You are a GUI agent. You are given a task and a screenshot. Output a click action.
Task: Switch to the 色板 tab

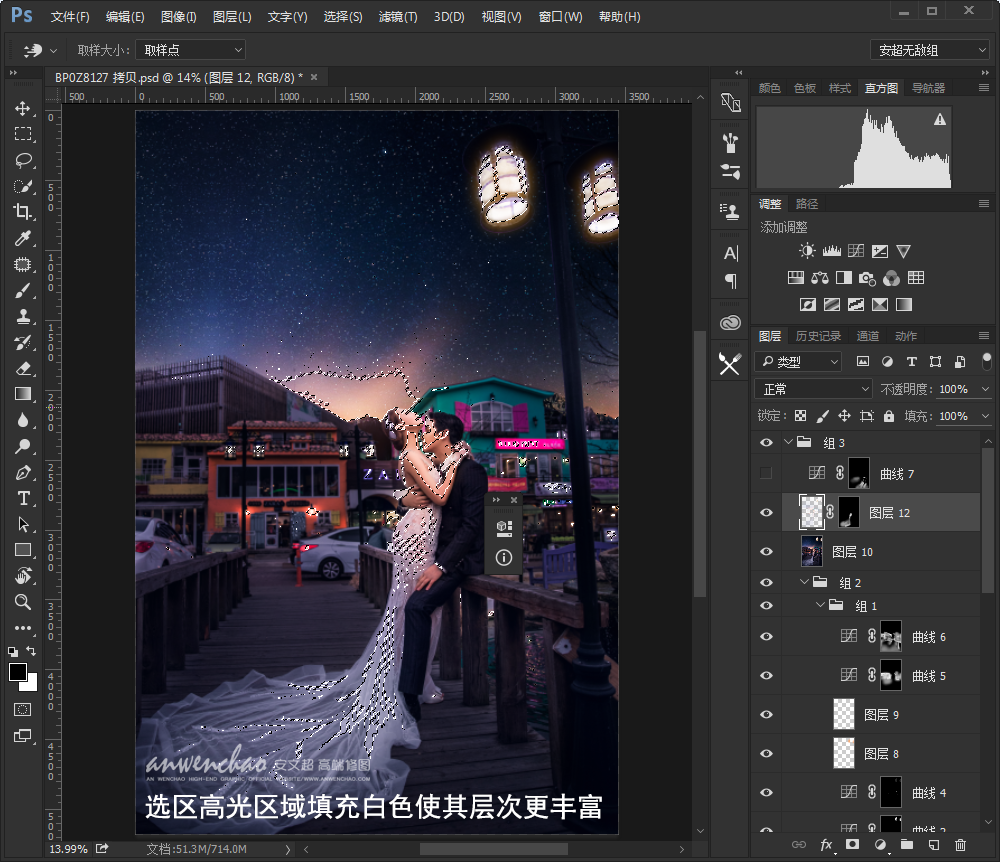[x=805, y=88]
